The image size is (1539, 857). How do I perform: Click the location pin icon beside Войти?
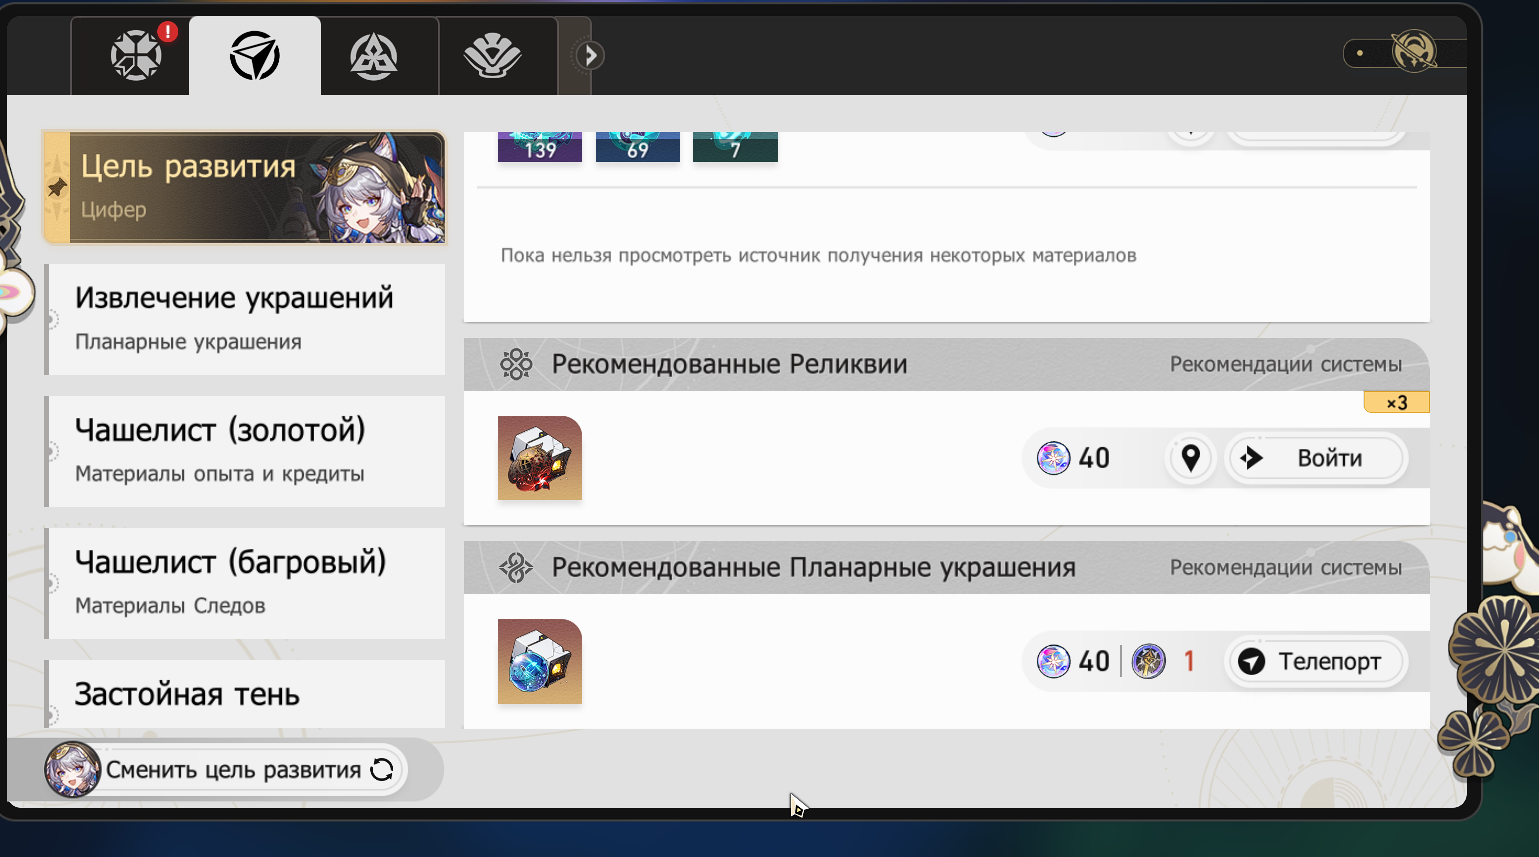point(1190,458)
